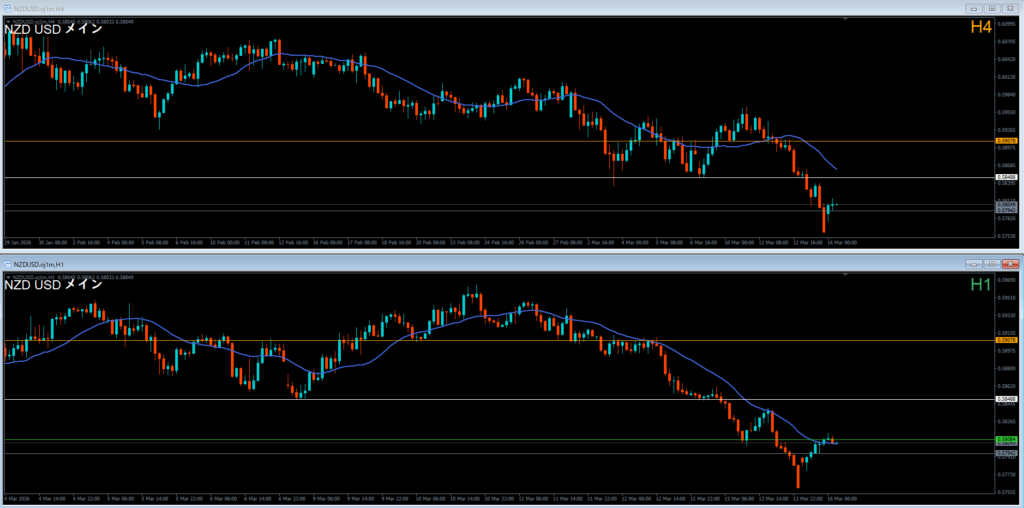Viewport: 1024px width, 508px height.
Task: Expand one-click trading arrow in H1 chart
Action: tap(7, 277)
